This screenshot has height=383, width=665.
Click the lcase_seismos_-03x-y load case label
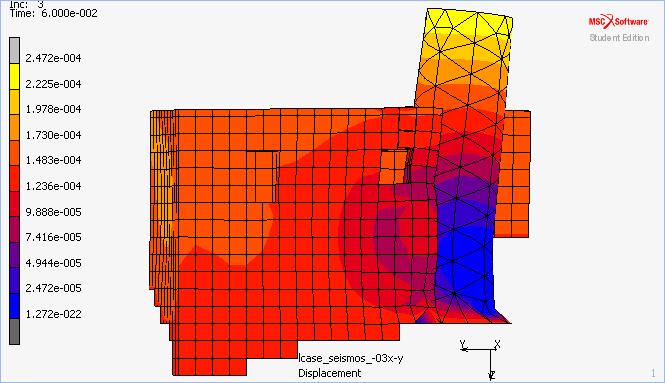pos(351,358)
